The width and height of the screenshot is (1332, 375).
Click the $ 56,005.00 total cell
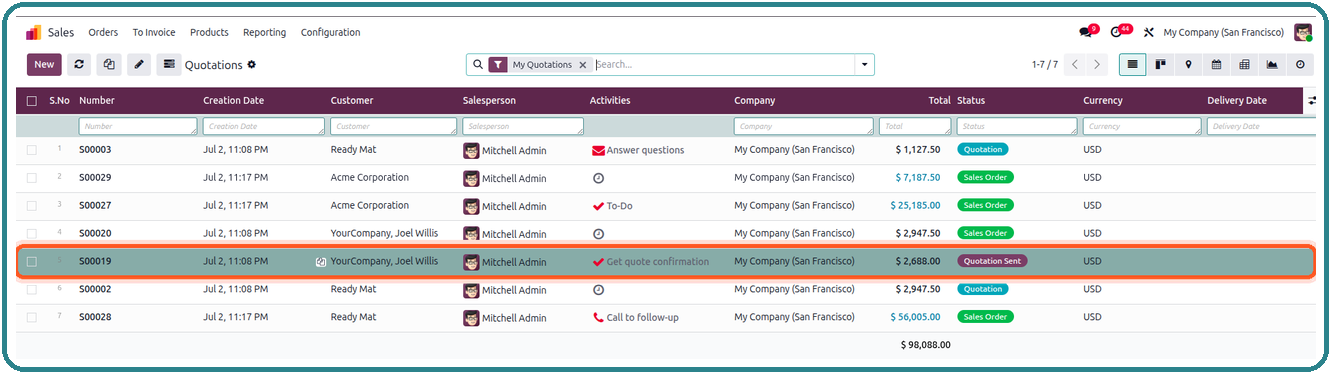coord(915,317)
